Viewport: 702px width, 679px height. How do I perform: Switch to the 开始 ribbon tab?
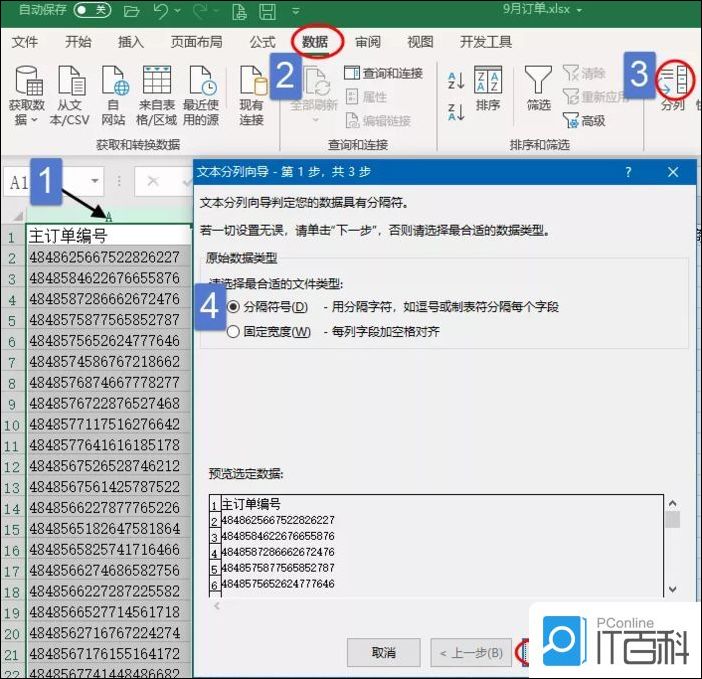tap(78, 42)
